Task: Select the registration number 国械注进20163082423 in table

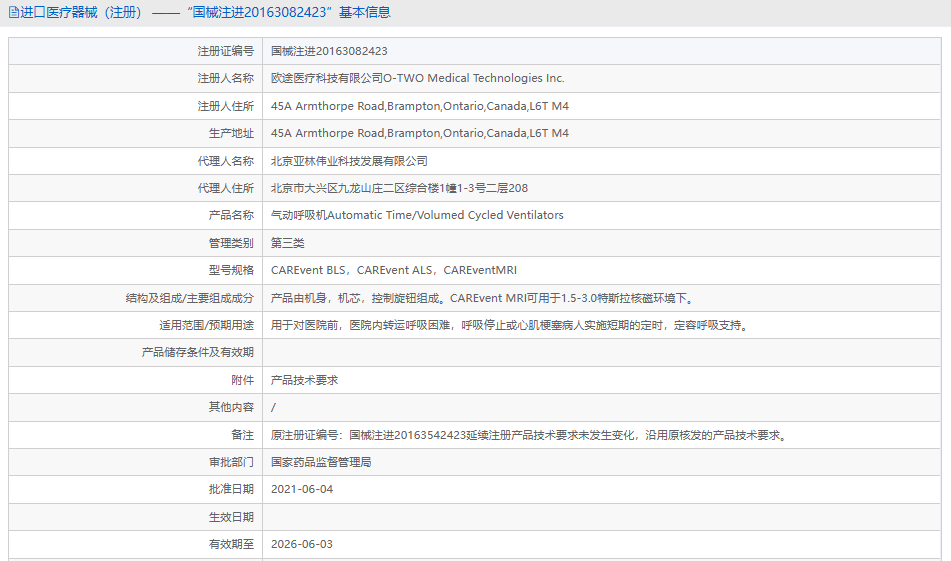Action: (329, 51)
